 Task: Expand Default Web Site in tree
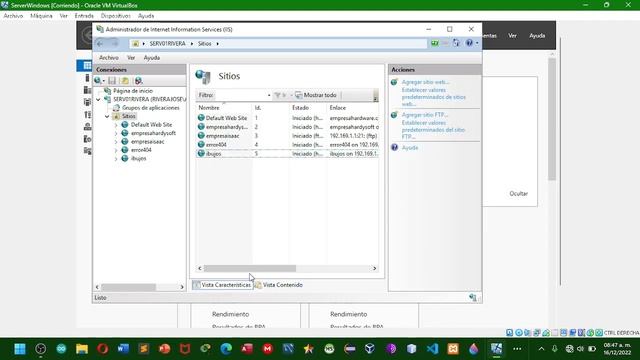click(x=116, y=125)
